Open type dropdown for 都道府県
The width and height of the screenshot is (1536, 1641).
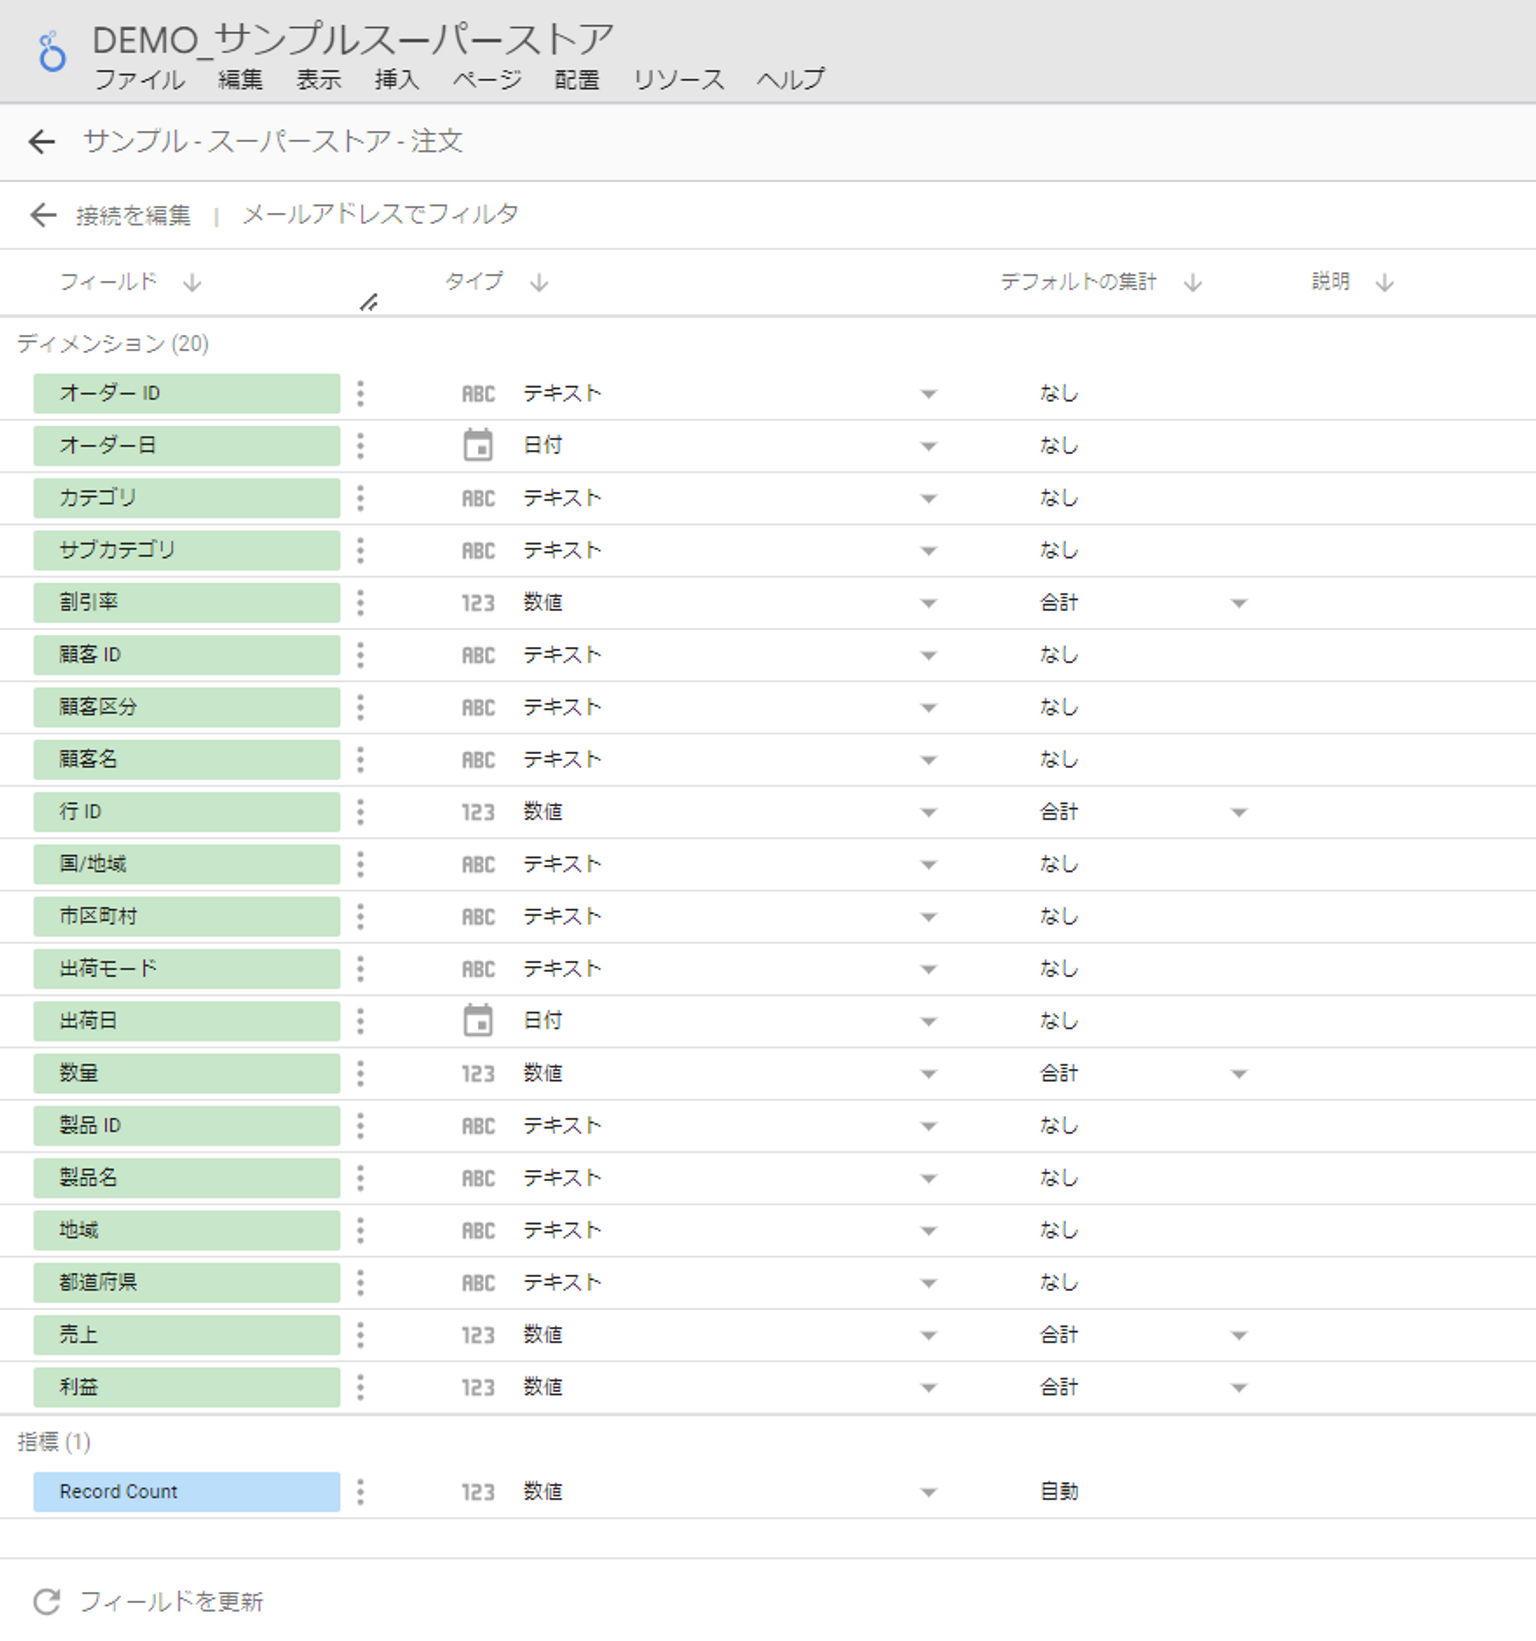[x=928, y=1283]
